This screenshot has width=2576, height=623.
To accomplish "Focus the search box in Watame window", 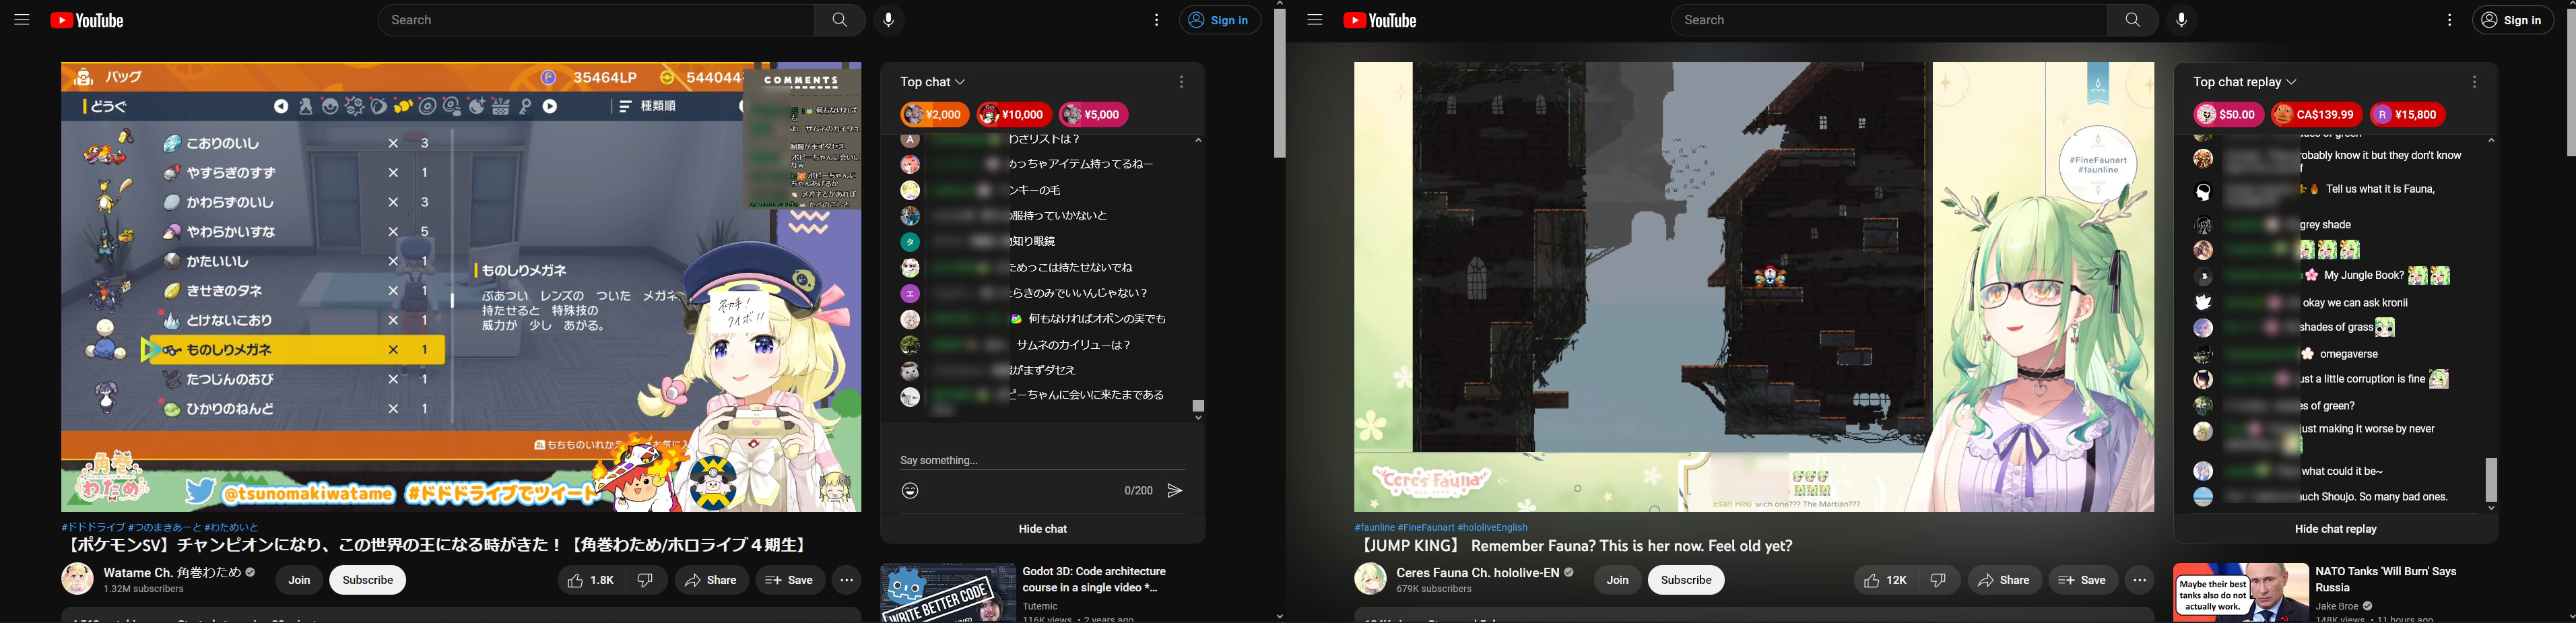I will click(x=596, y=20).
